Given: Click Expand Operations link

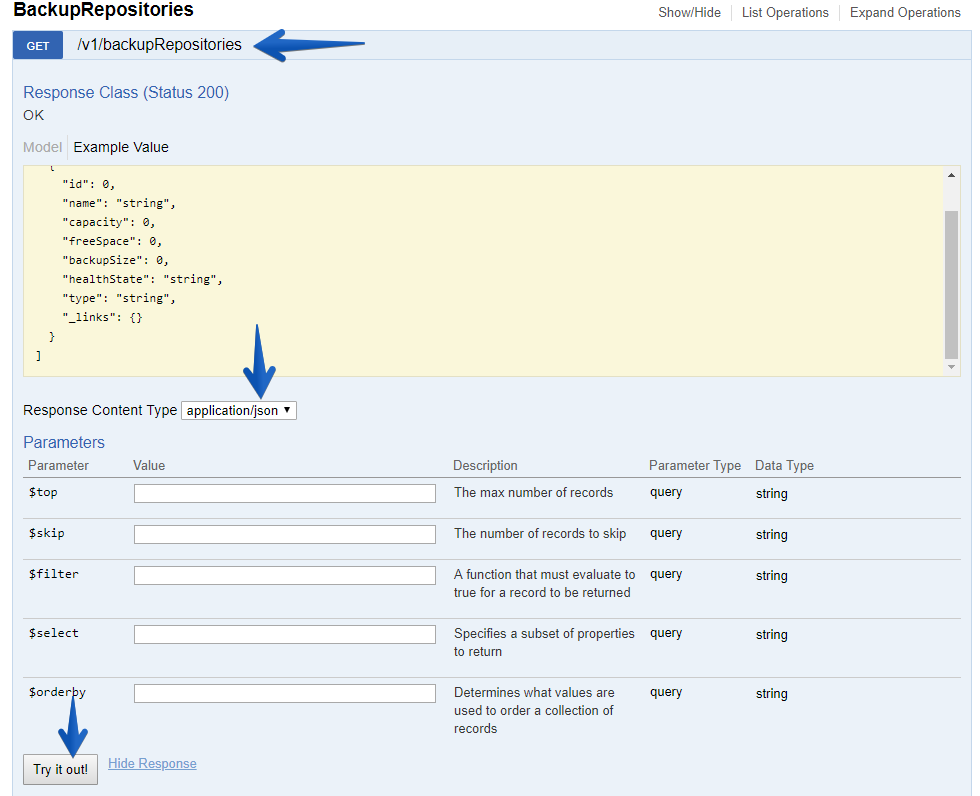Looking at the screenshot, I should click(x=905, y=12).
